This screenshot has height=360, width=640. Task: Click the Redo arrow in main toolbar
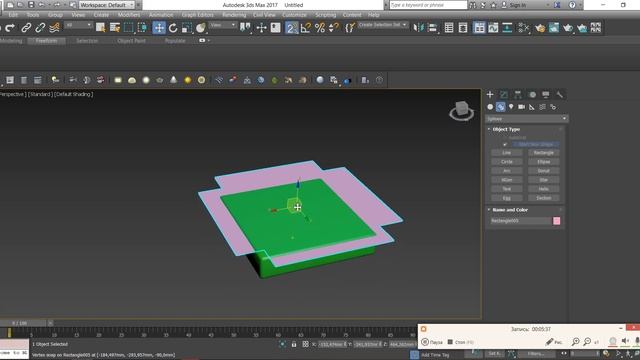coord(10,28)
